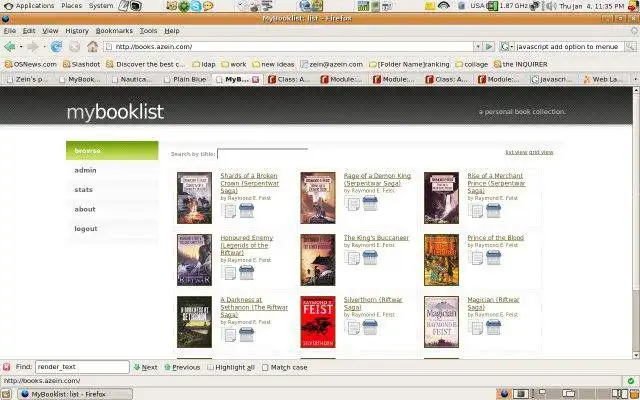Viewport: 640px width, 400px height.
Task: Open The King's Buccaneer title link
Action: (376, 238)
